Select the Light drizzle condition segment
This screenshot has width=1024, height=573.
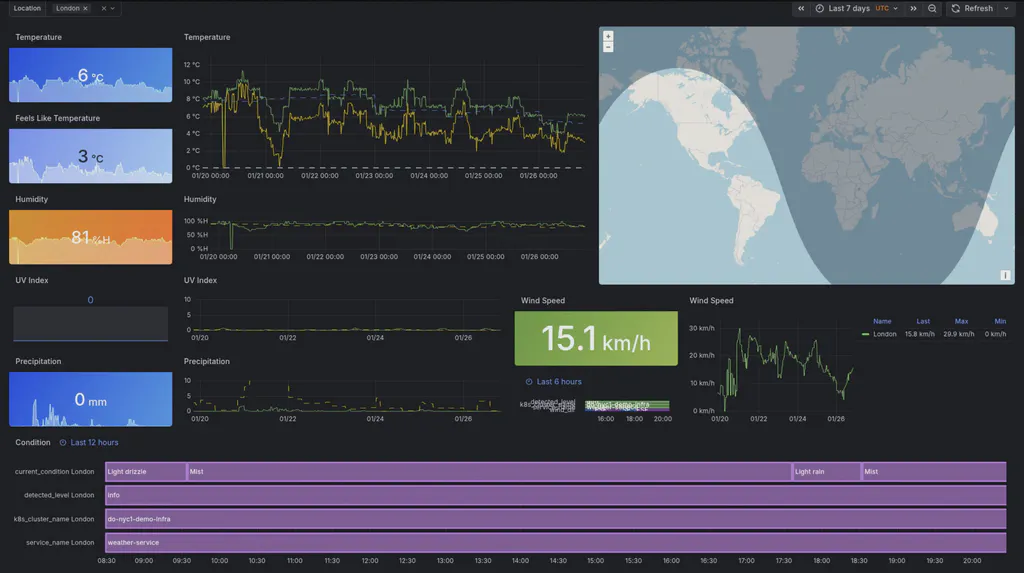(145, 471)
